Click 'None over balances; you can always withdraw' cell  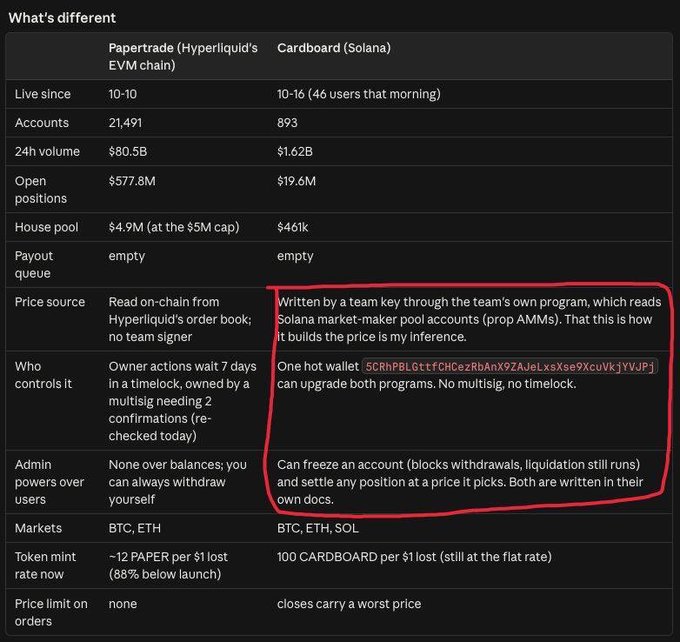point(177,482)
